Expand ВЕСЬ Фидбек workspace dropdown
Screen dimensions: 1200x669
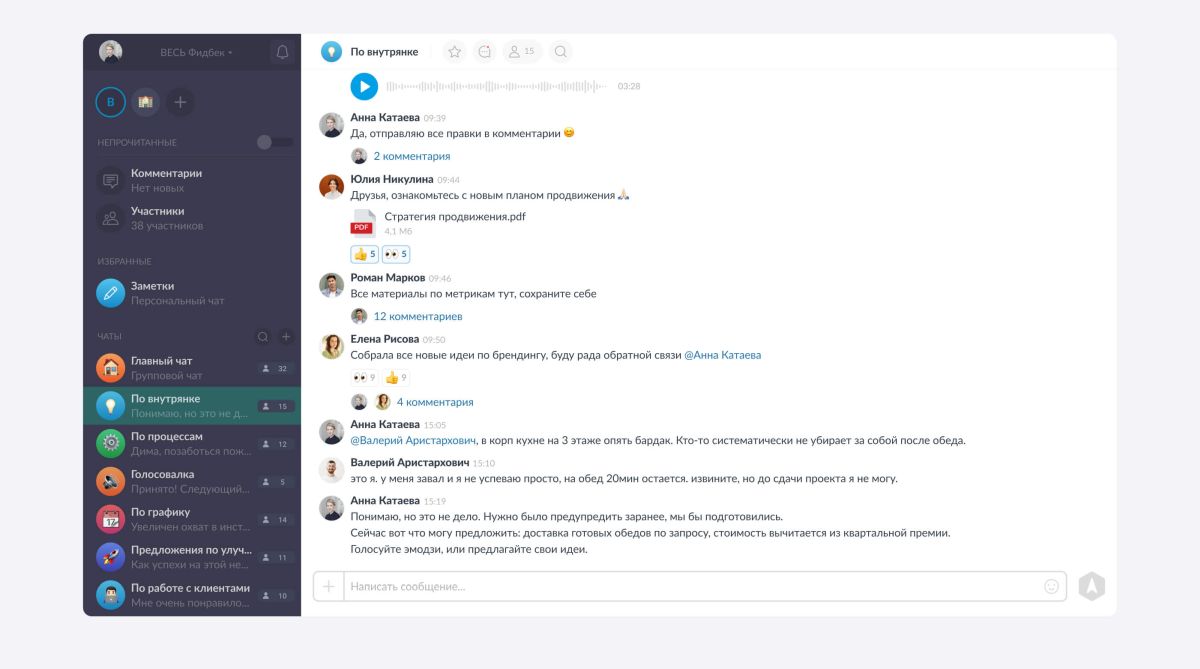197,52
